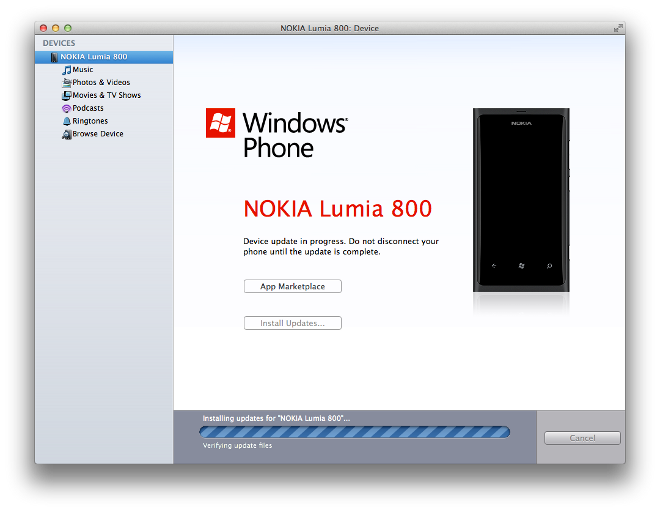This screenshot has width=660, height=512.
Task: Minimize the window with yellow button
Action: point(56,28)
